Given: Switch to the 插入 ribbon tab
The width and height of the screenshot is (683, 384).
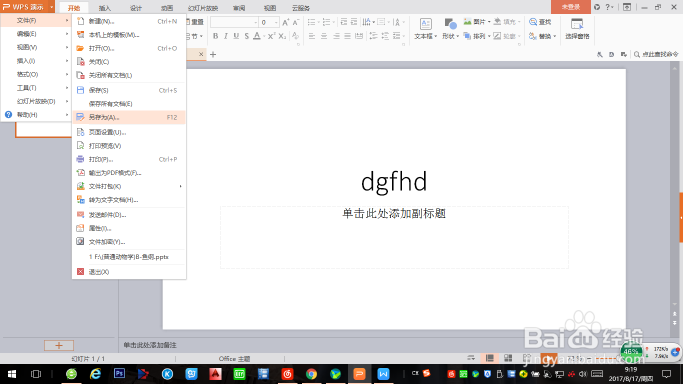Looking at the screenshot, I should (105, 8).
